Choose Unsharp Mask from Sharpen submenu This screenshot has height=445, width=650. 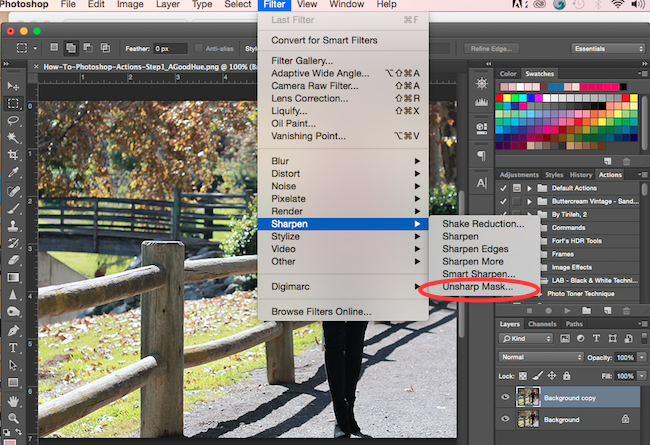click(478, 287)
